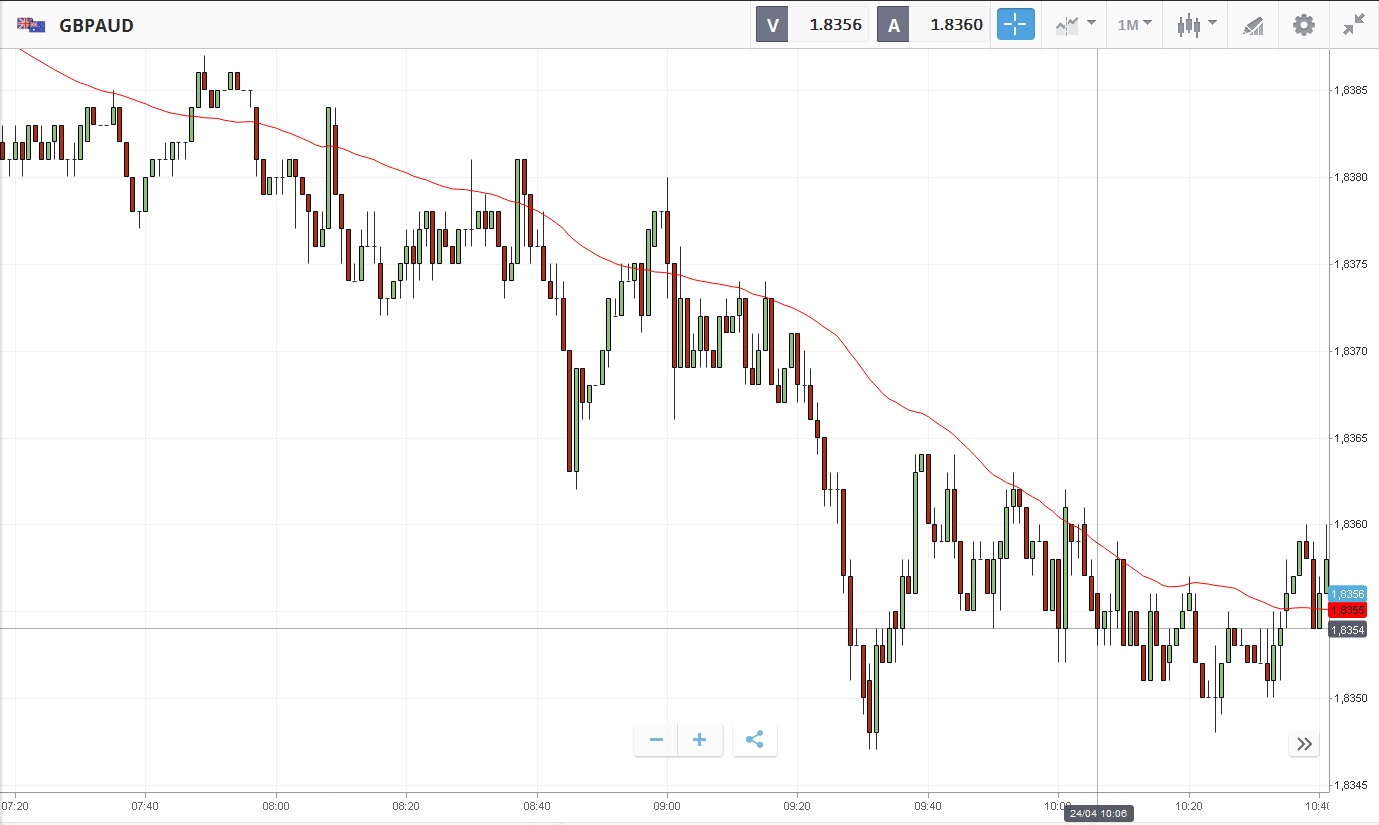Image resolution: width=1379 pixels, height=825 pixels.
Task: Open the compare chart dropdown
Action: [x=1075, y=25]
